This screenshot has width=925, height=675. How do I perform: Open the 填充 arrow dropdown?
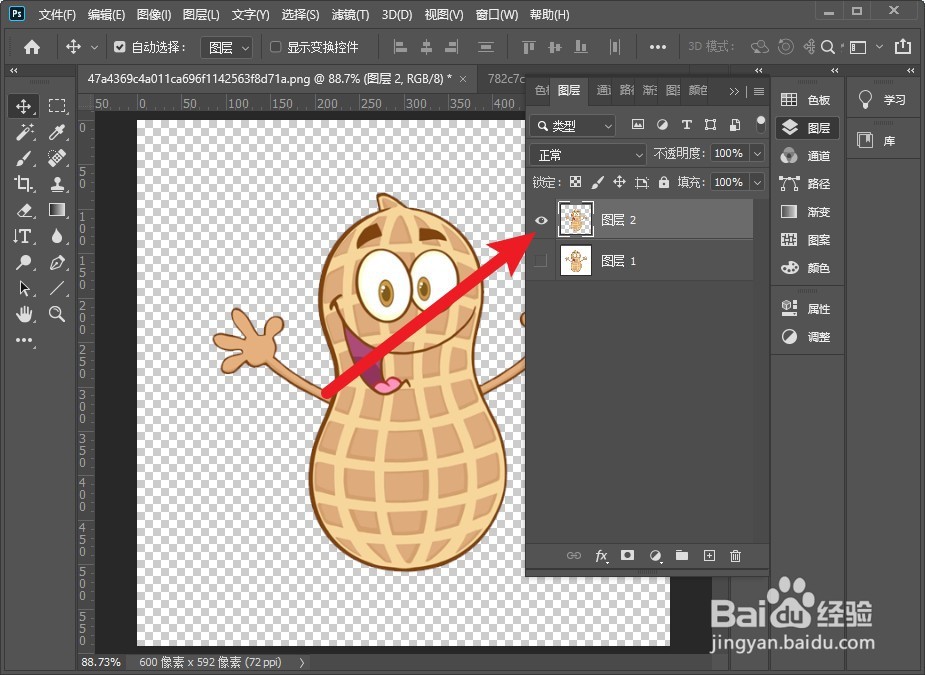(x=757, y=182)
